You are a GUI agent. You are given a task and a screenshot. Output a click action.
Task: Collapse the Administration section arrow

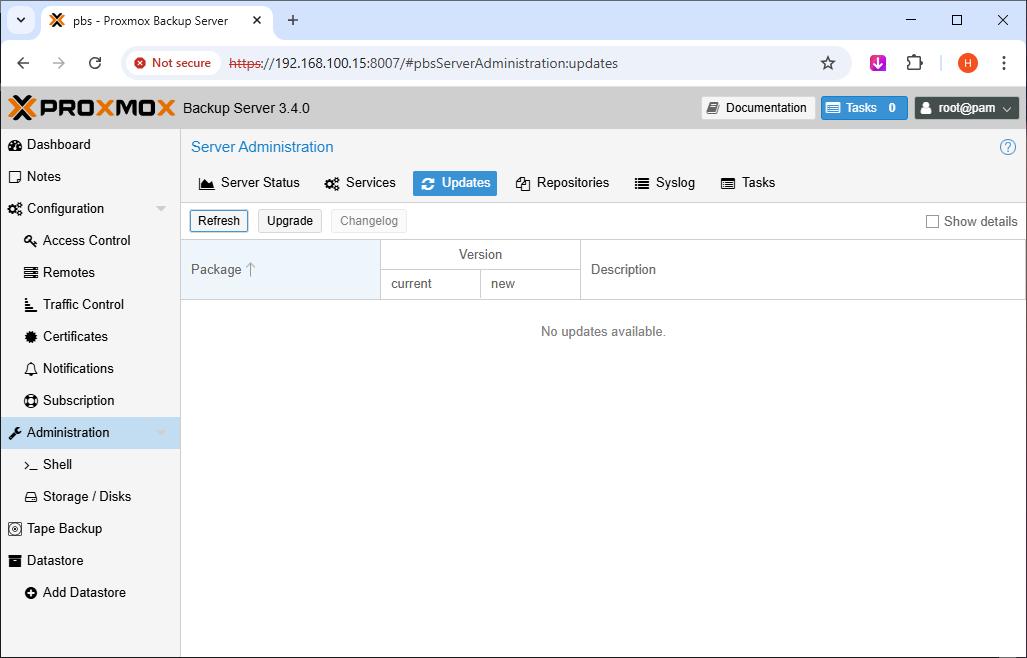tap(161, 433)
